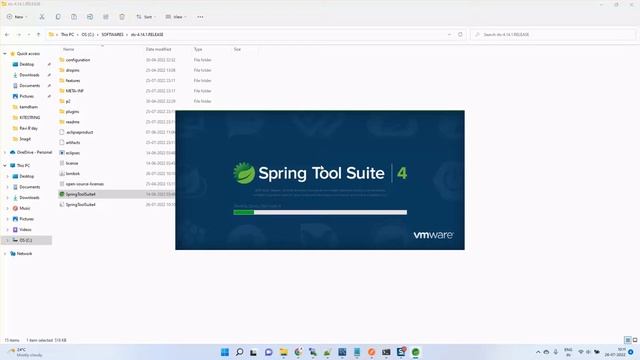Select the .eclipseproduct file

tap(79, 132)
